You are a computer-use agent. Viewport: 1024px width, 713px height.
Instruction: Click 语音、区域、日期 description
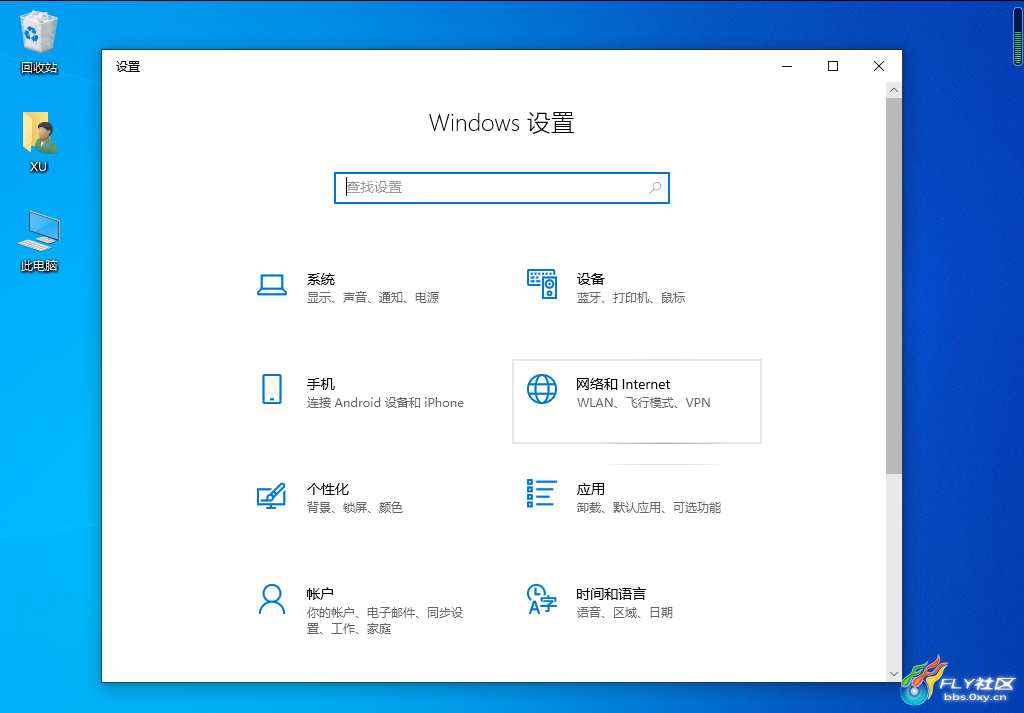[624, 612]
